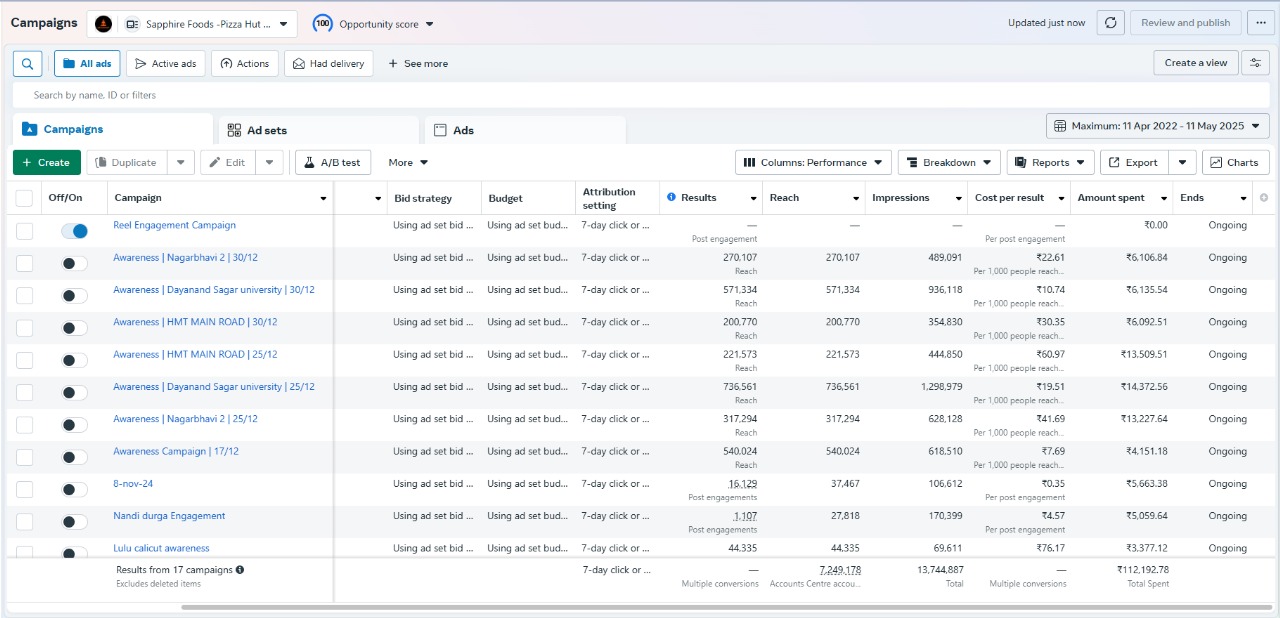The image size is (1280, 618).
Task: Click the search by name, ID or filters field
Action: [x=640, y=95]
